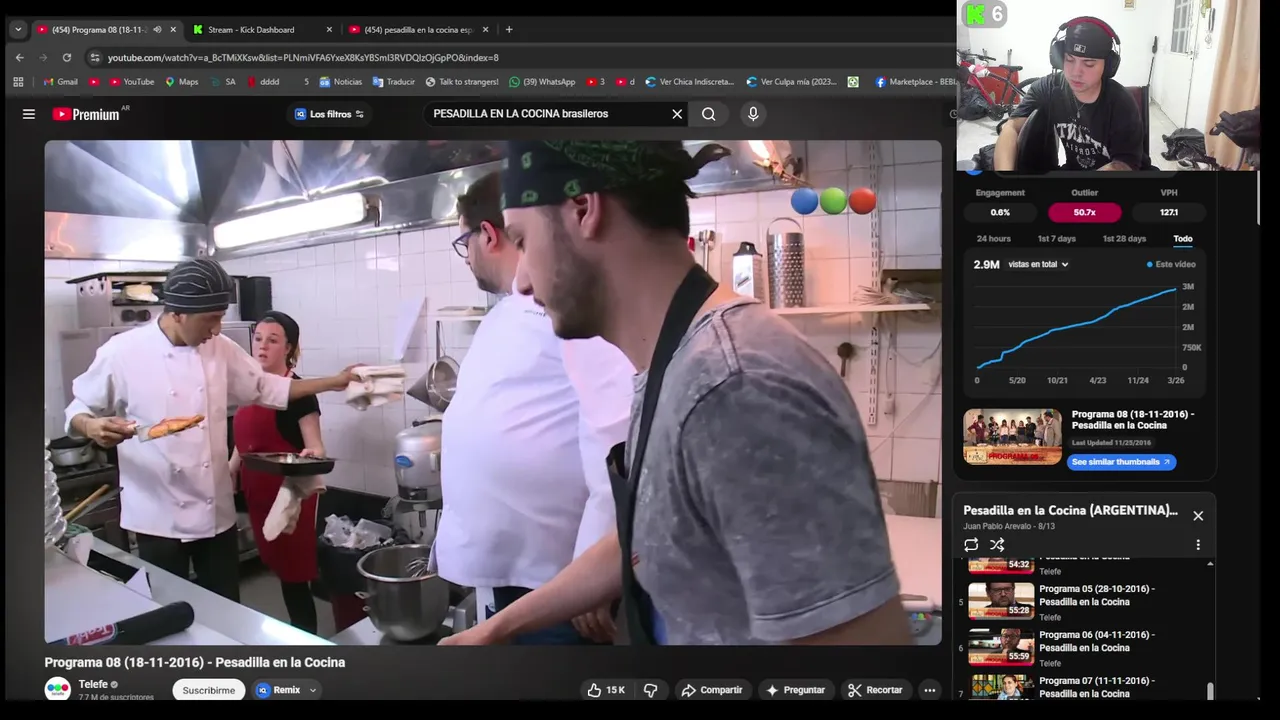The height and width of the screenshot is (720, 1280).
Task: Open Maps bookmark
Action: 182,82
